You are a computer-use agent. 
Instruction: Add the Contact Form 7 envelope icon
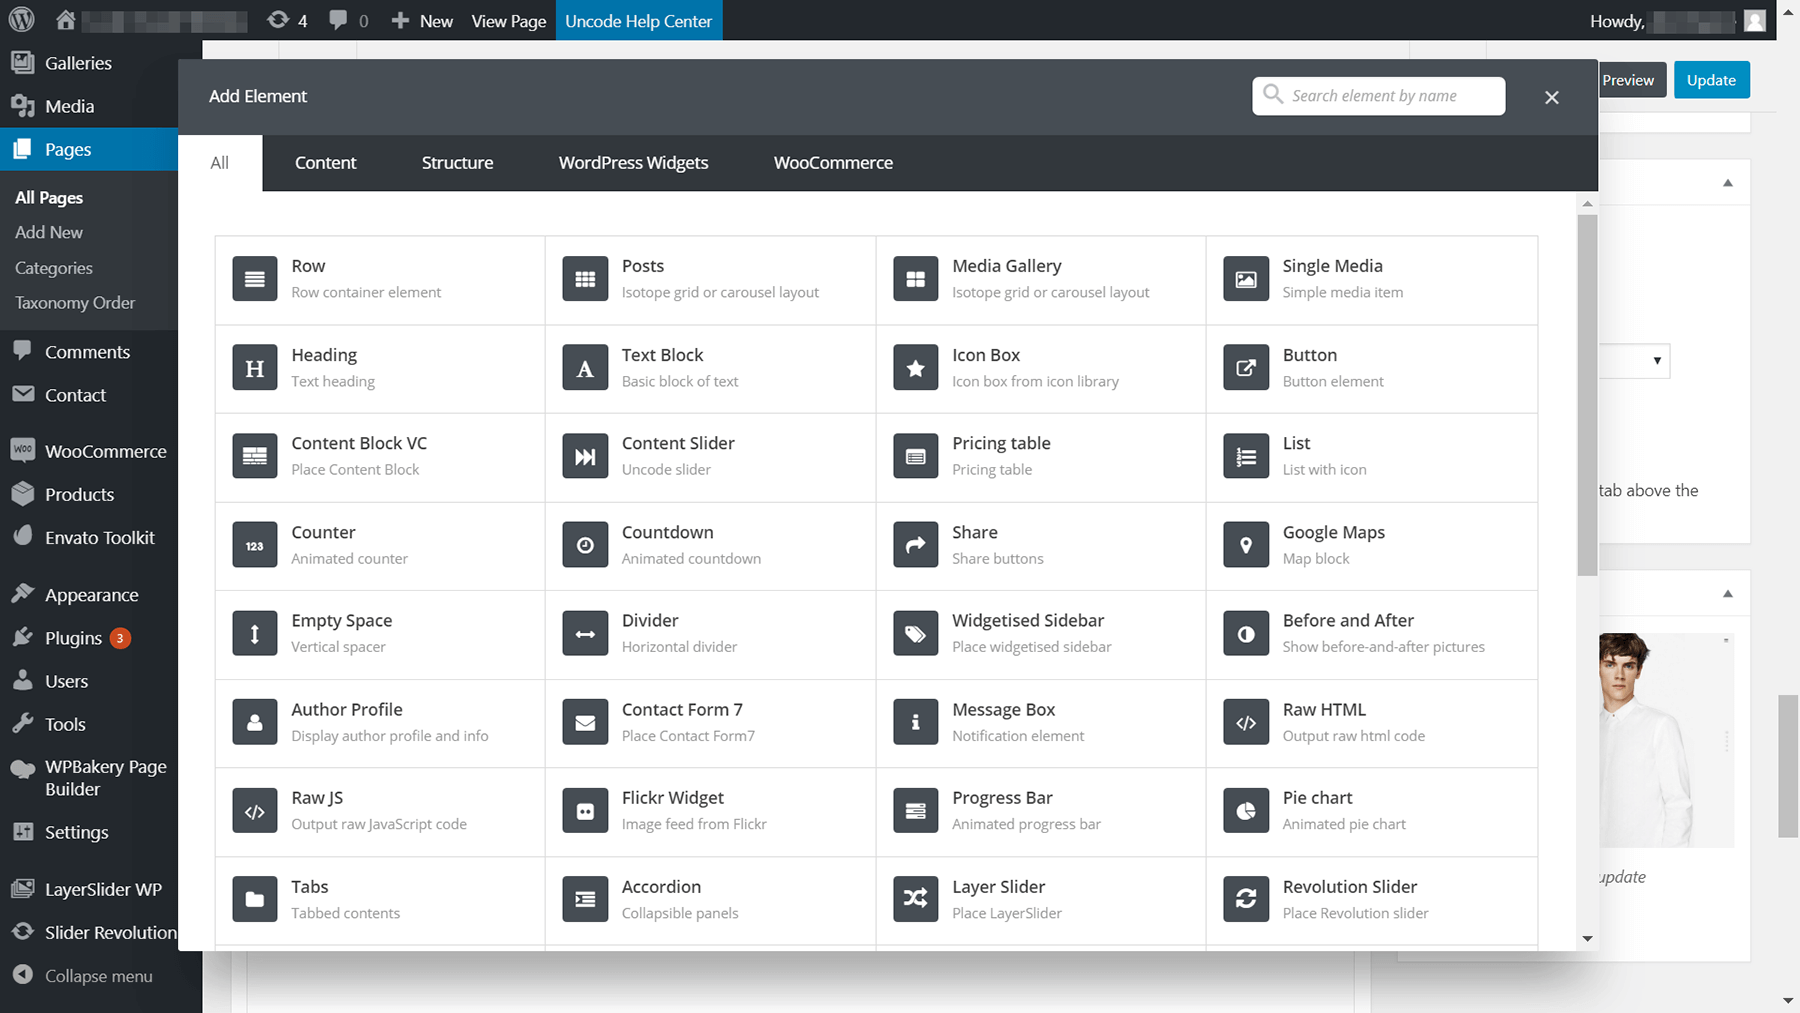[585, 722]
